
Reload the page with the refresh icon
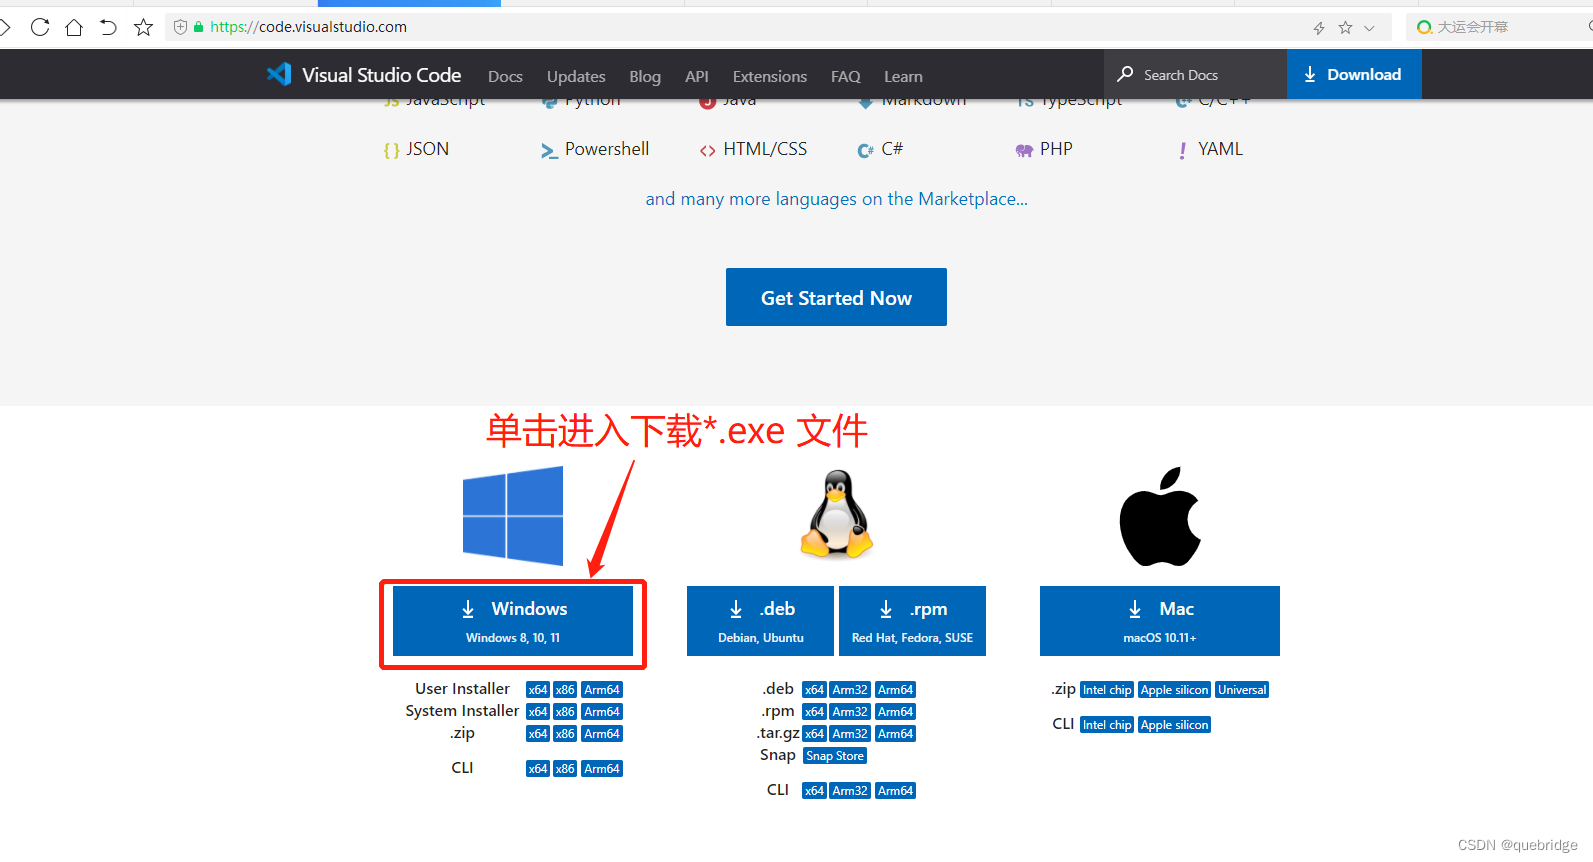pos(40,27)
